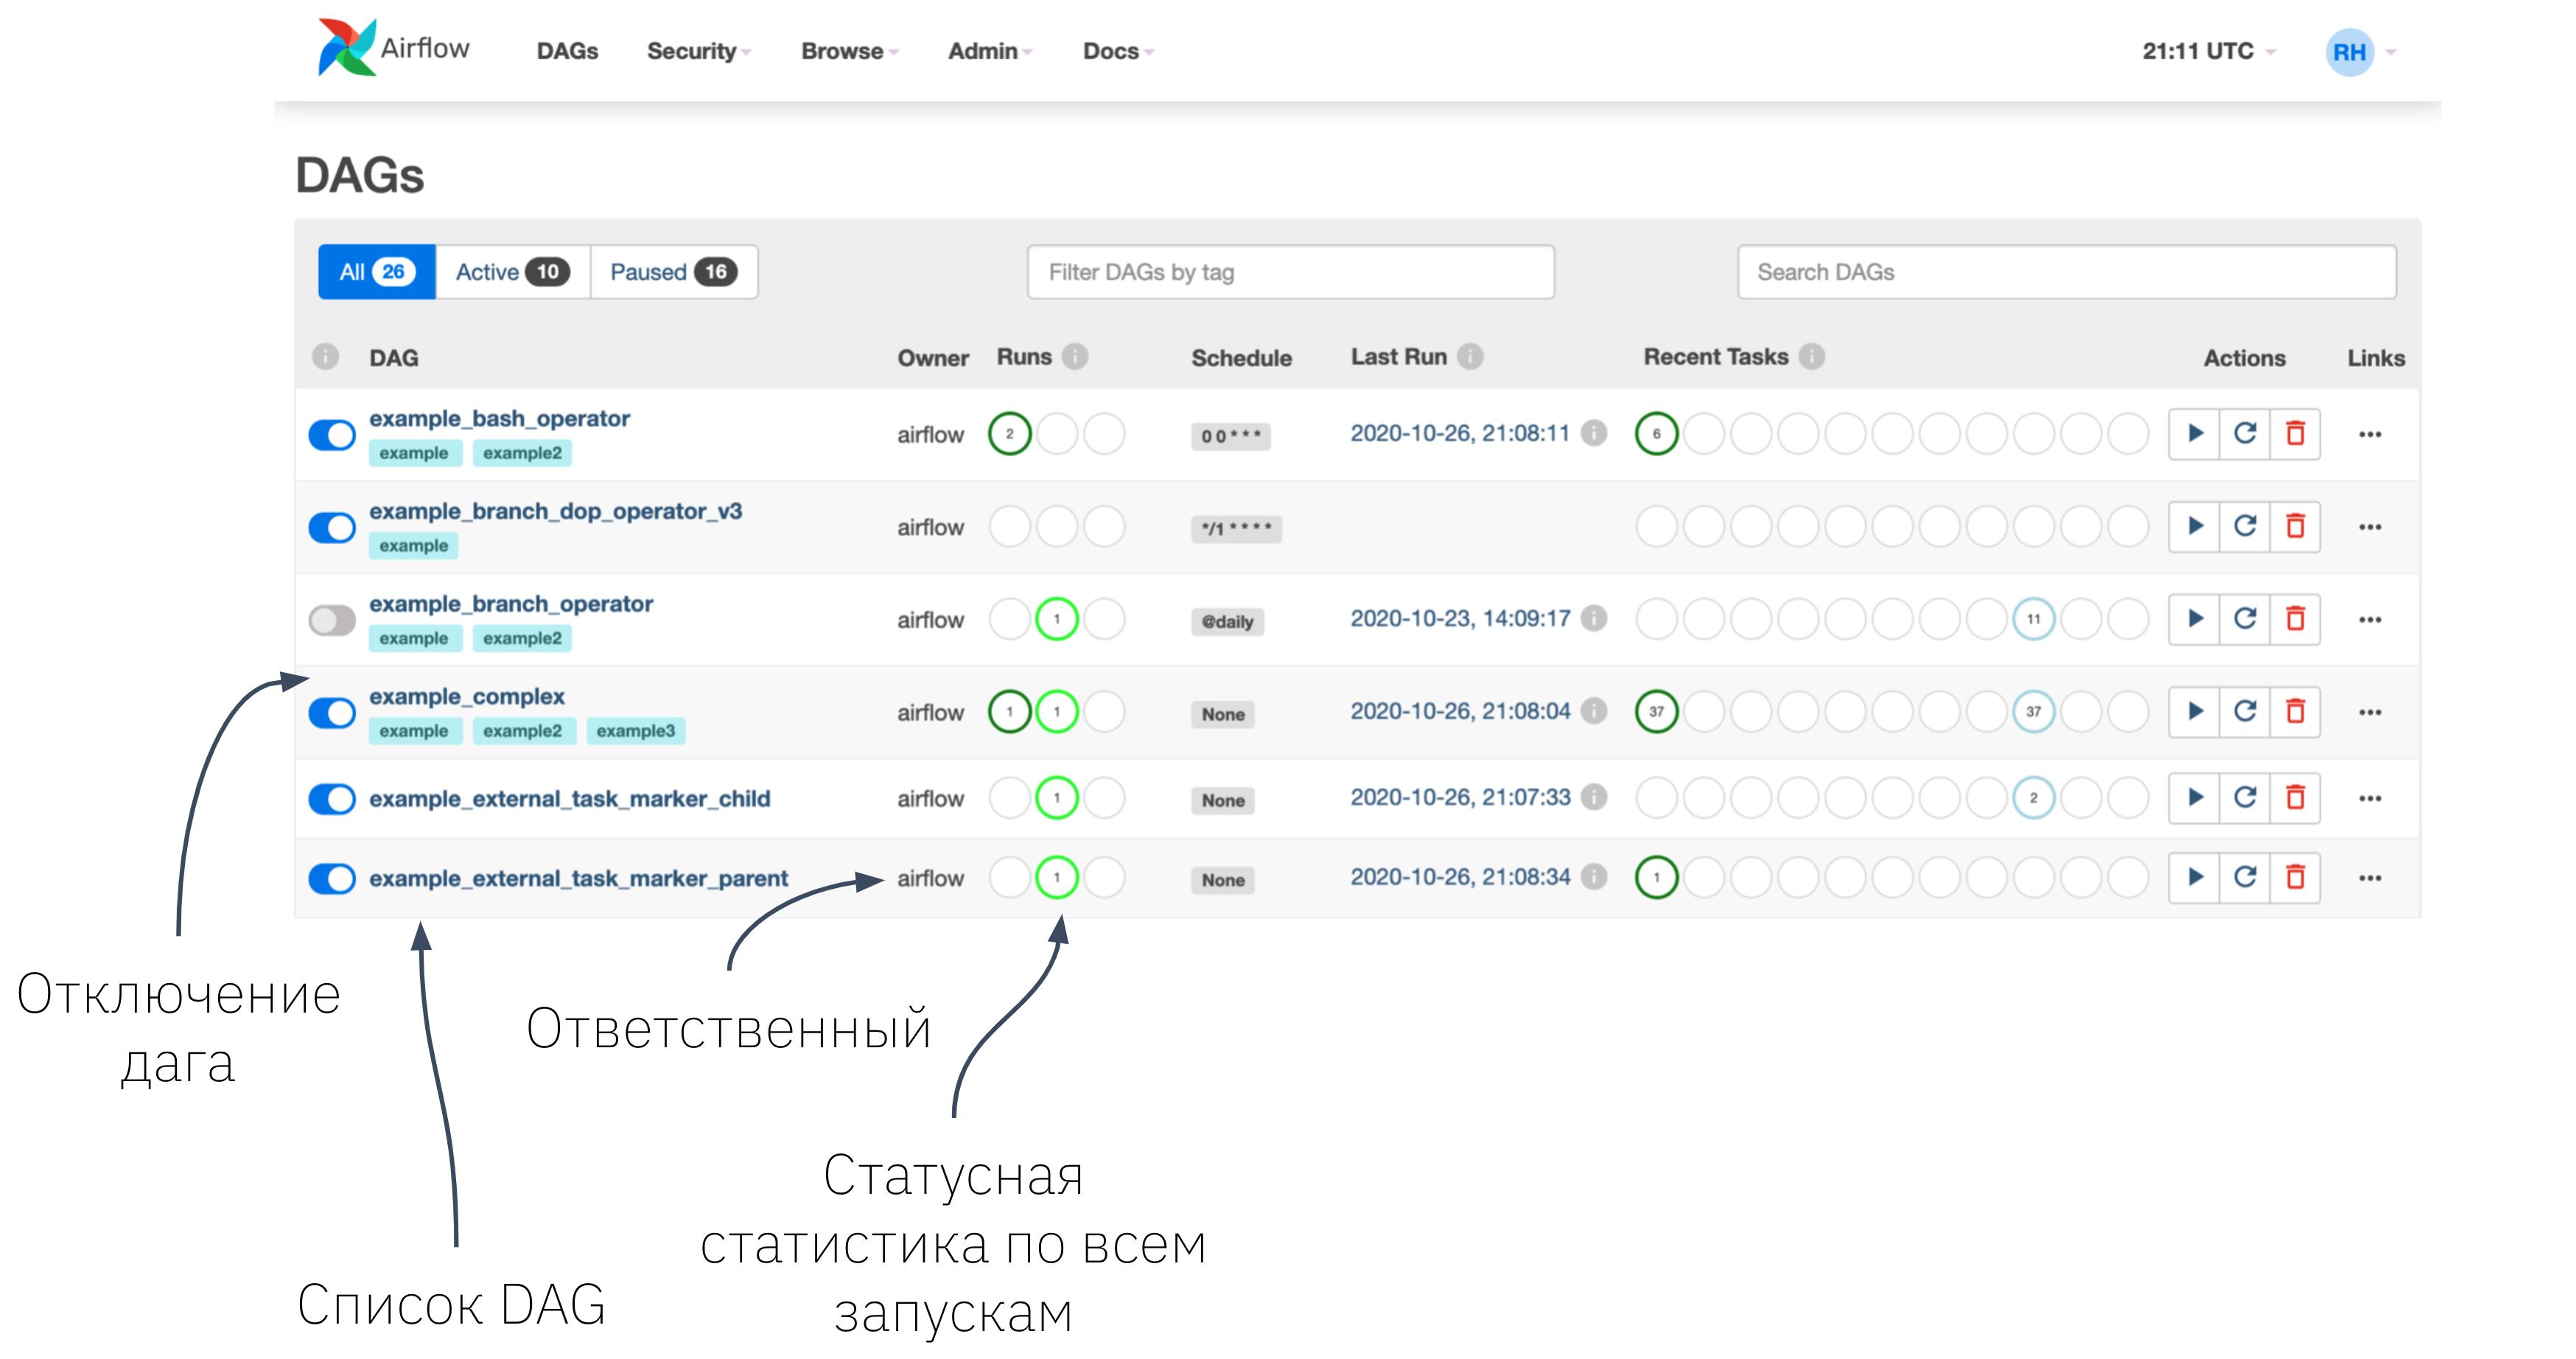Click the info icon beside Last Run header

(1470, 357)
